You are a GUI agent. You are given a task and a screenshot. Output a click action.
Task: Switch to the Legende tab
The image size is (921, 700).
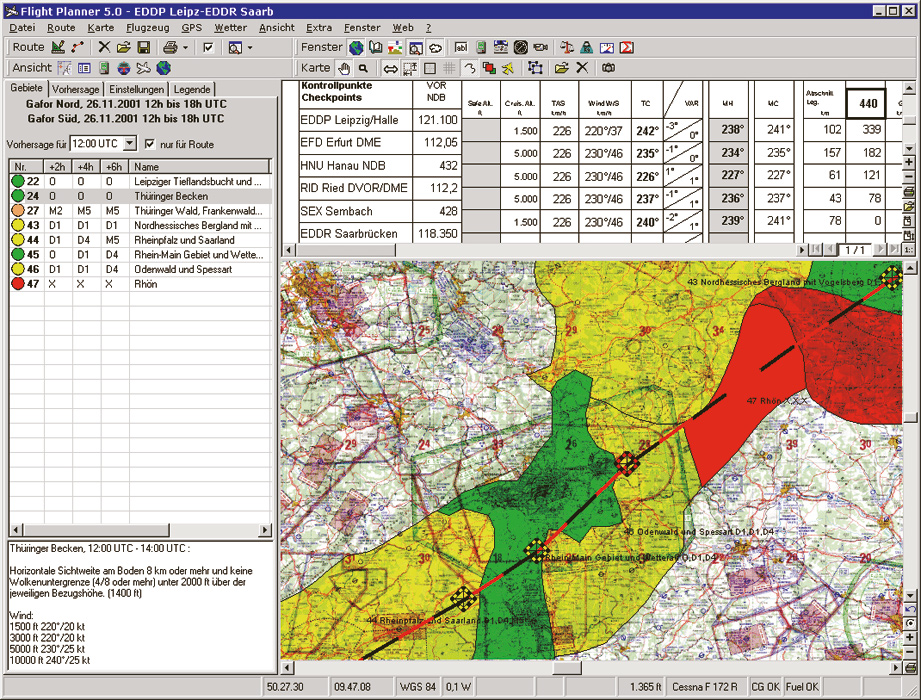(192, 89)
